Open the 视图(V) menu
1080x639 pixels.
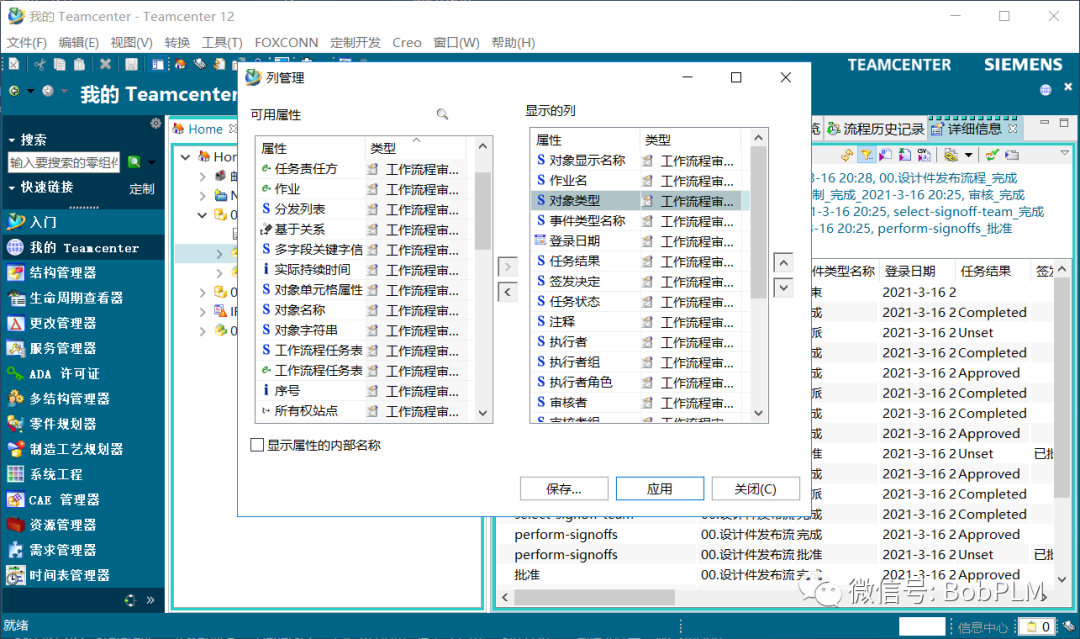pos(132,43)
